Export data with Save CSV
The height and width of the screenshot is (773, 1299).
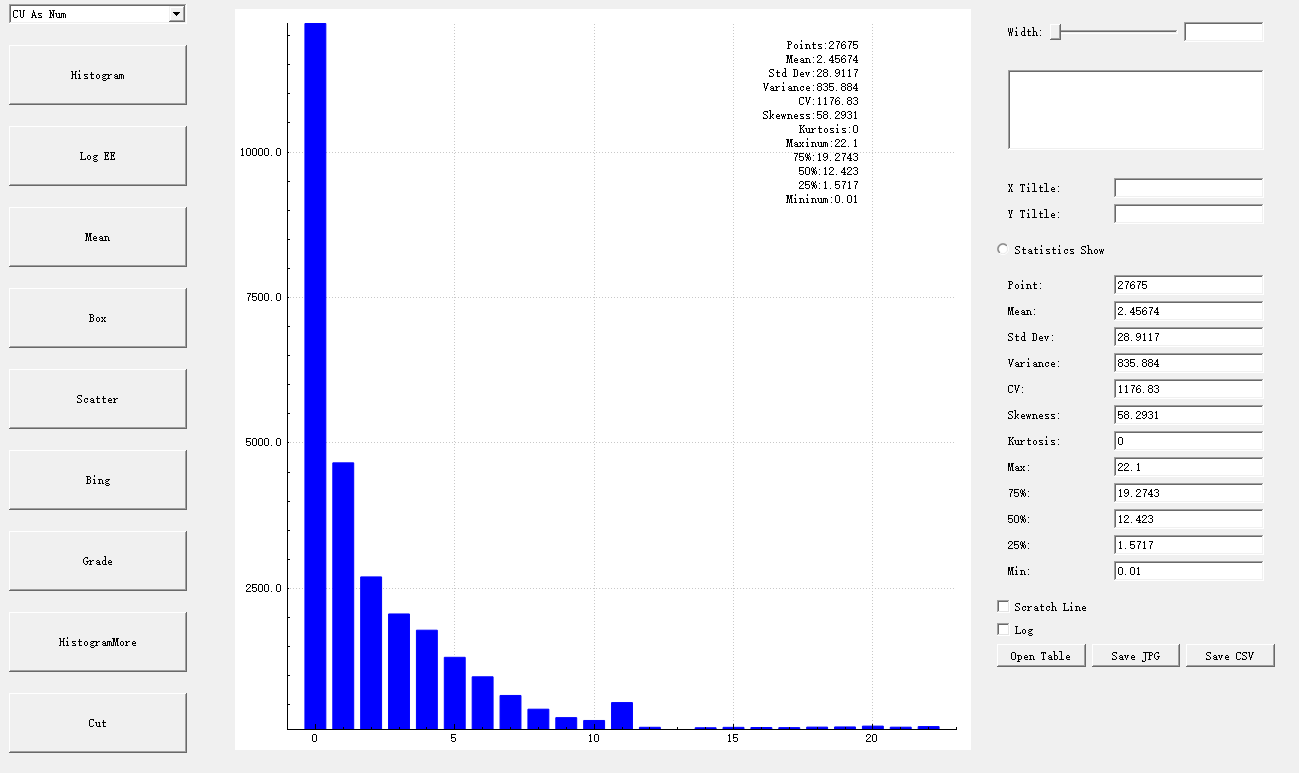pyautogui.click(x=1230, y=656)
